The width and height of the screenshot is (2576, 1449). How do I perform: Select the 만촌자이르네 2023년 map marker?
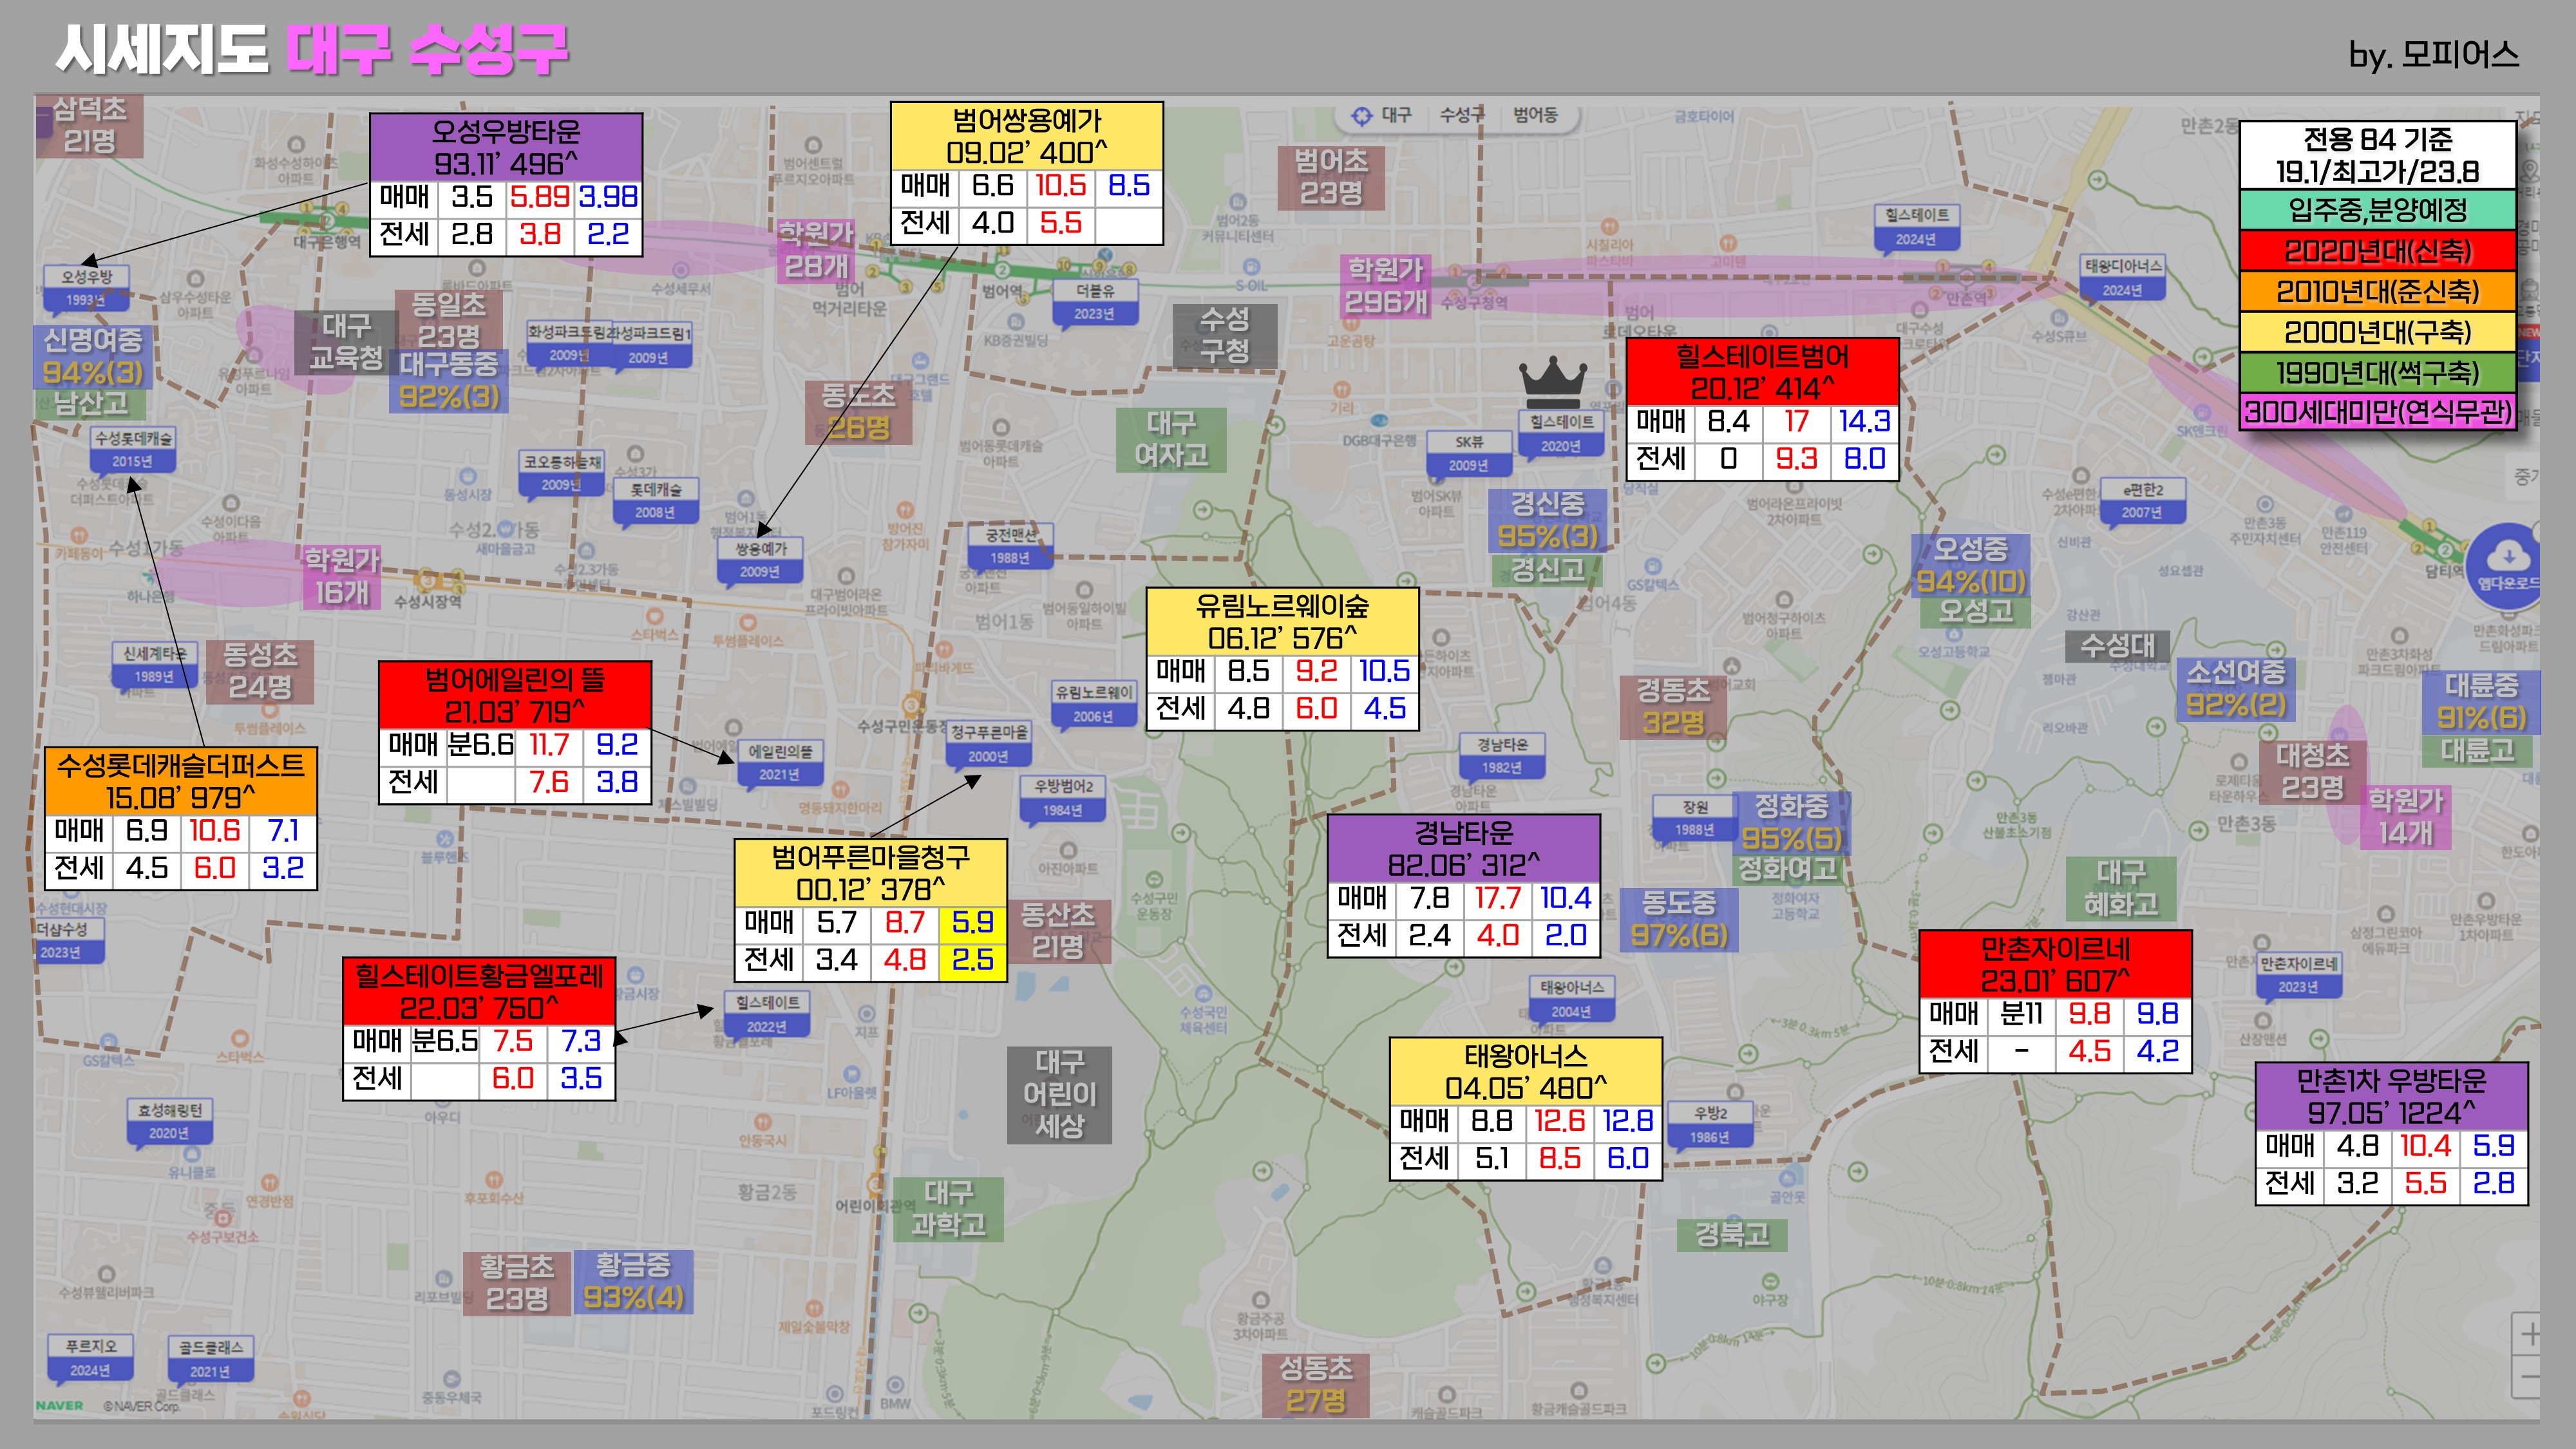point(2298,974)
